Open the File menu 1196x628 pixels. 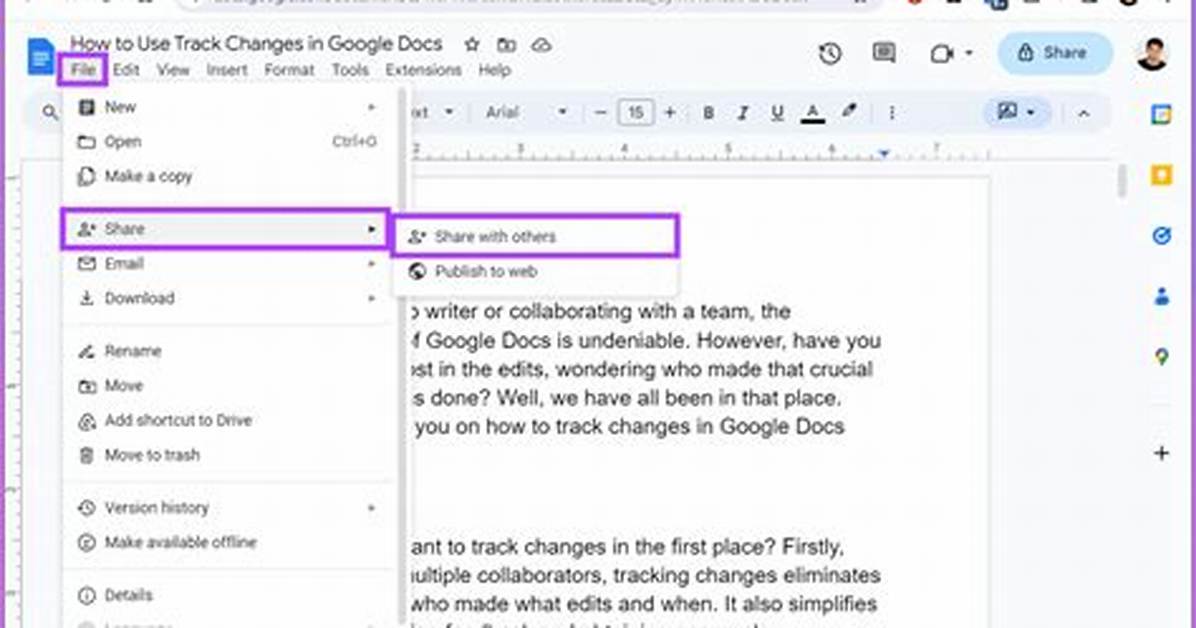(x=83, y=70)
